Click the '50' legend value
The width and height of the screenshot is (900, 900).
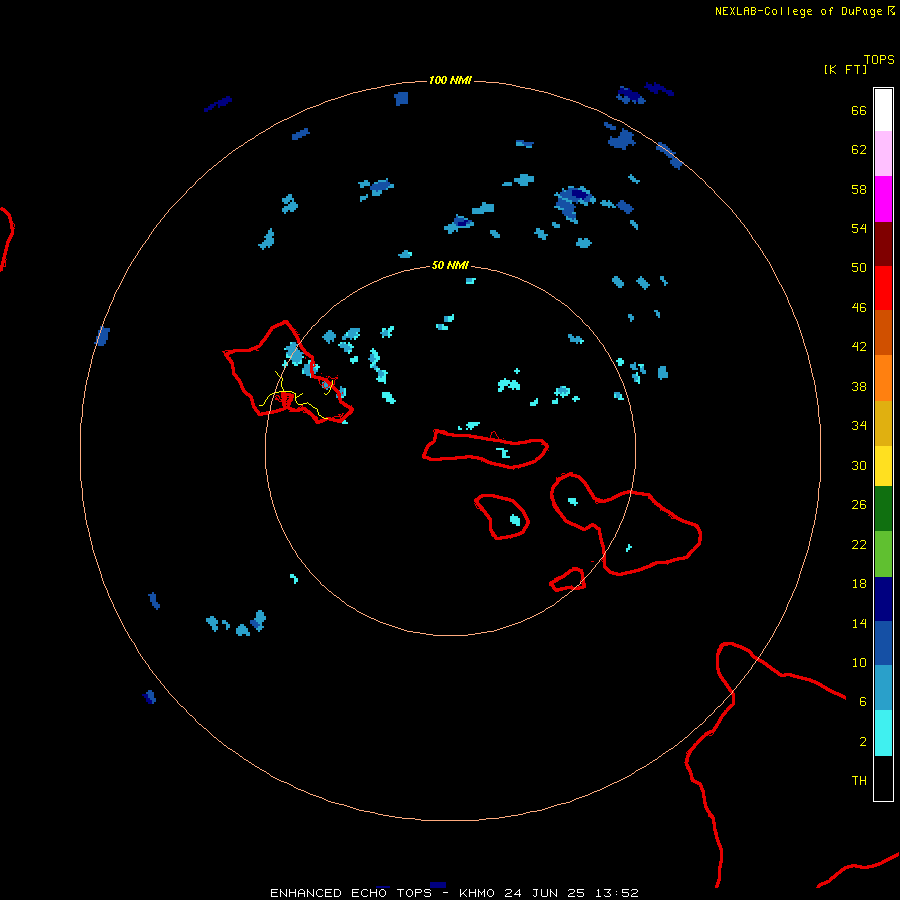pyautogui.click(x=859, y=267)
